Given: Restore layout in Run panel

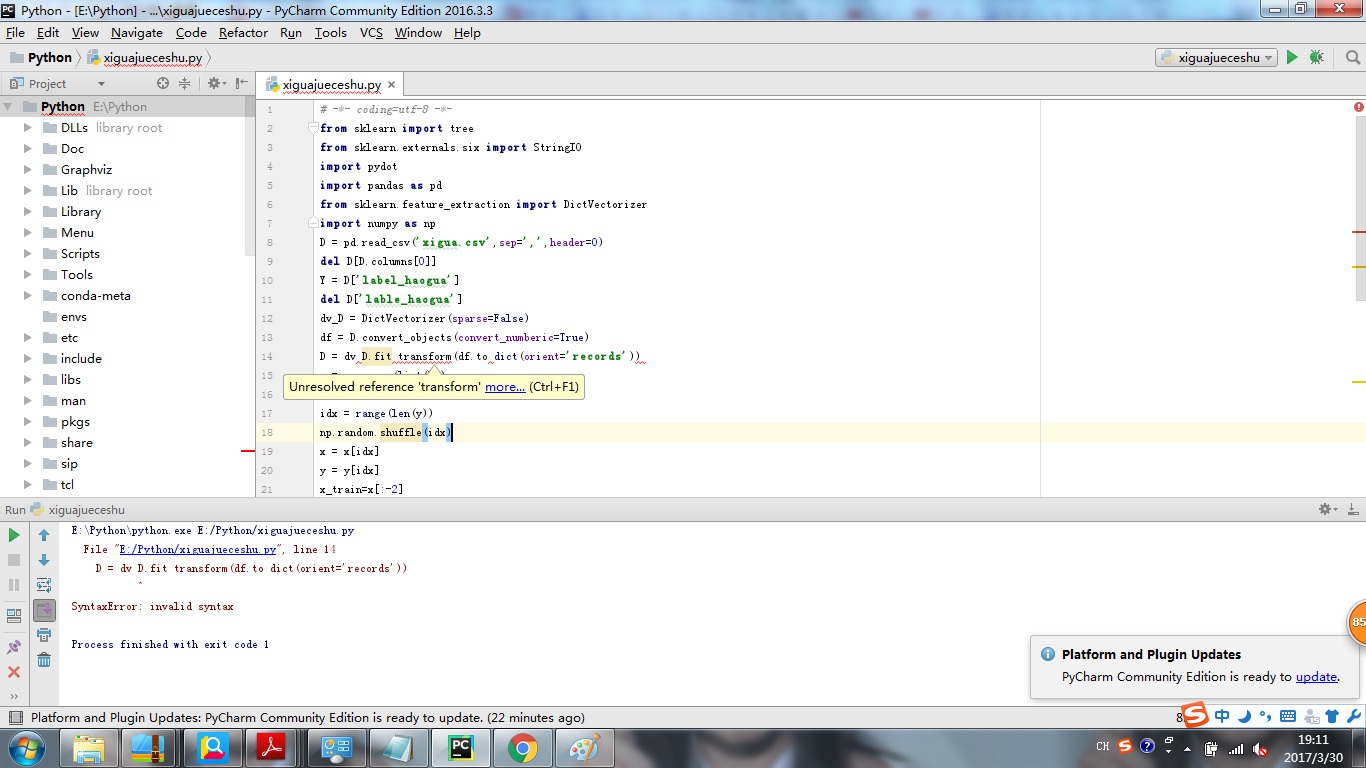Looking at the screenshot, I should pos(14,616).
